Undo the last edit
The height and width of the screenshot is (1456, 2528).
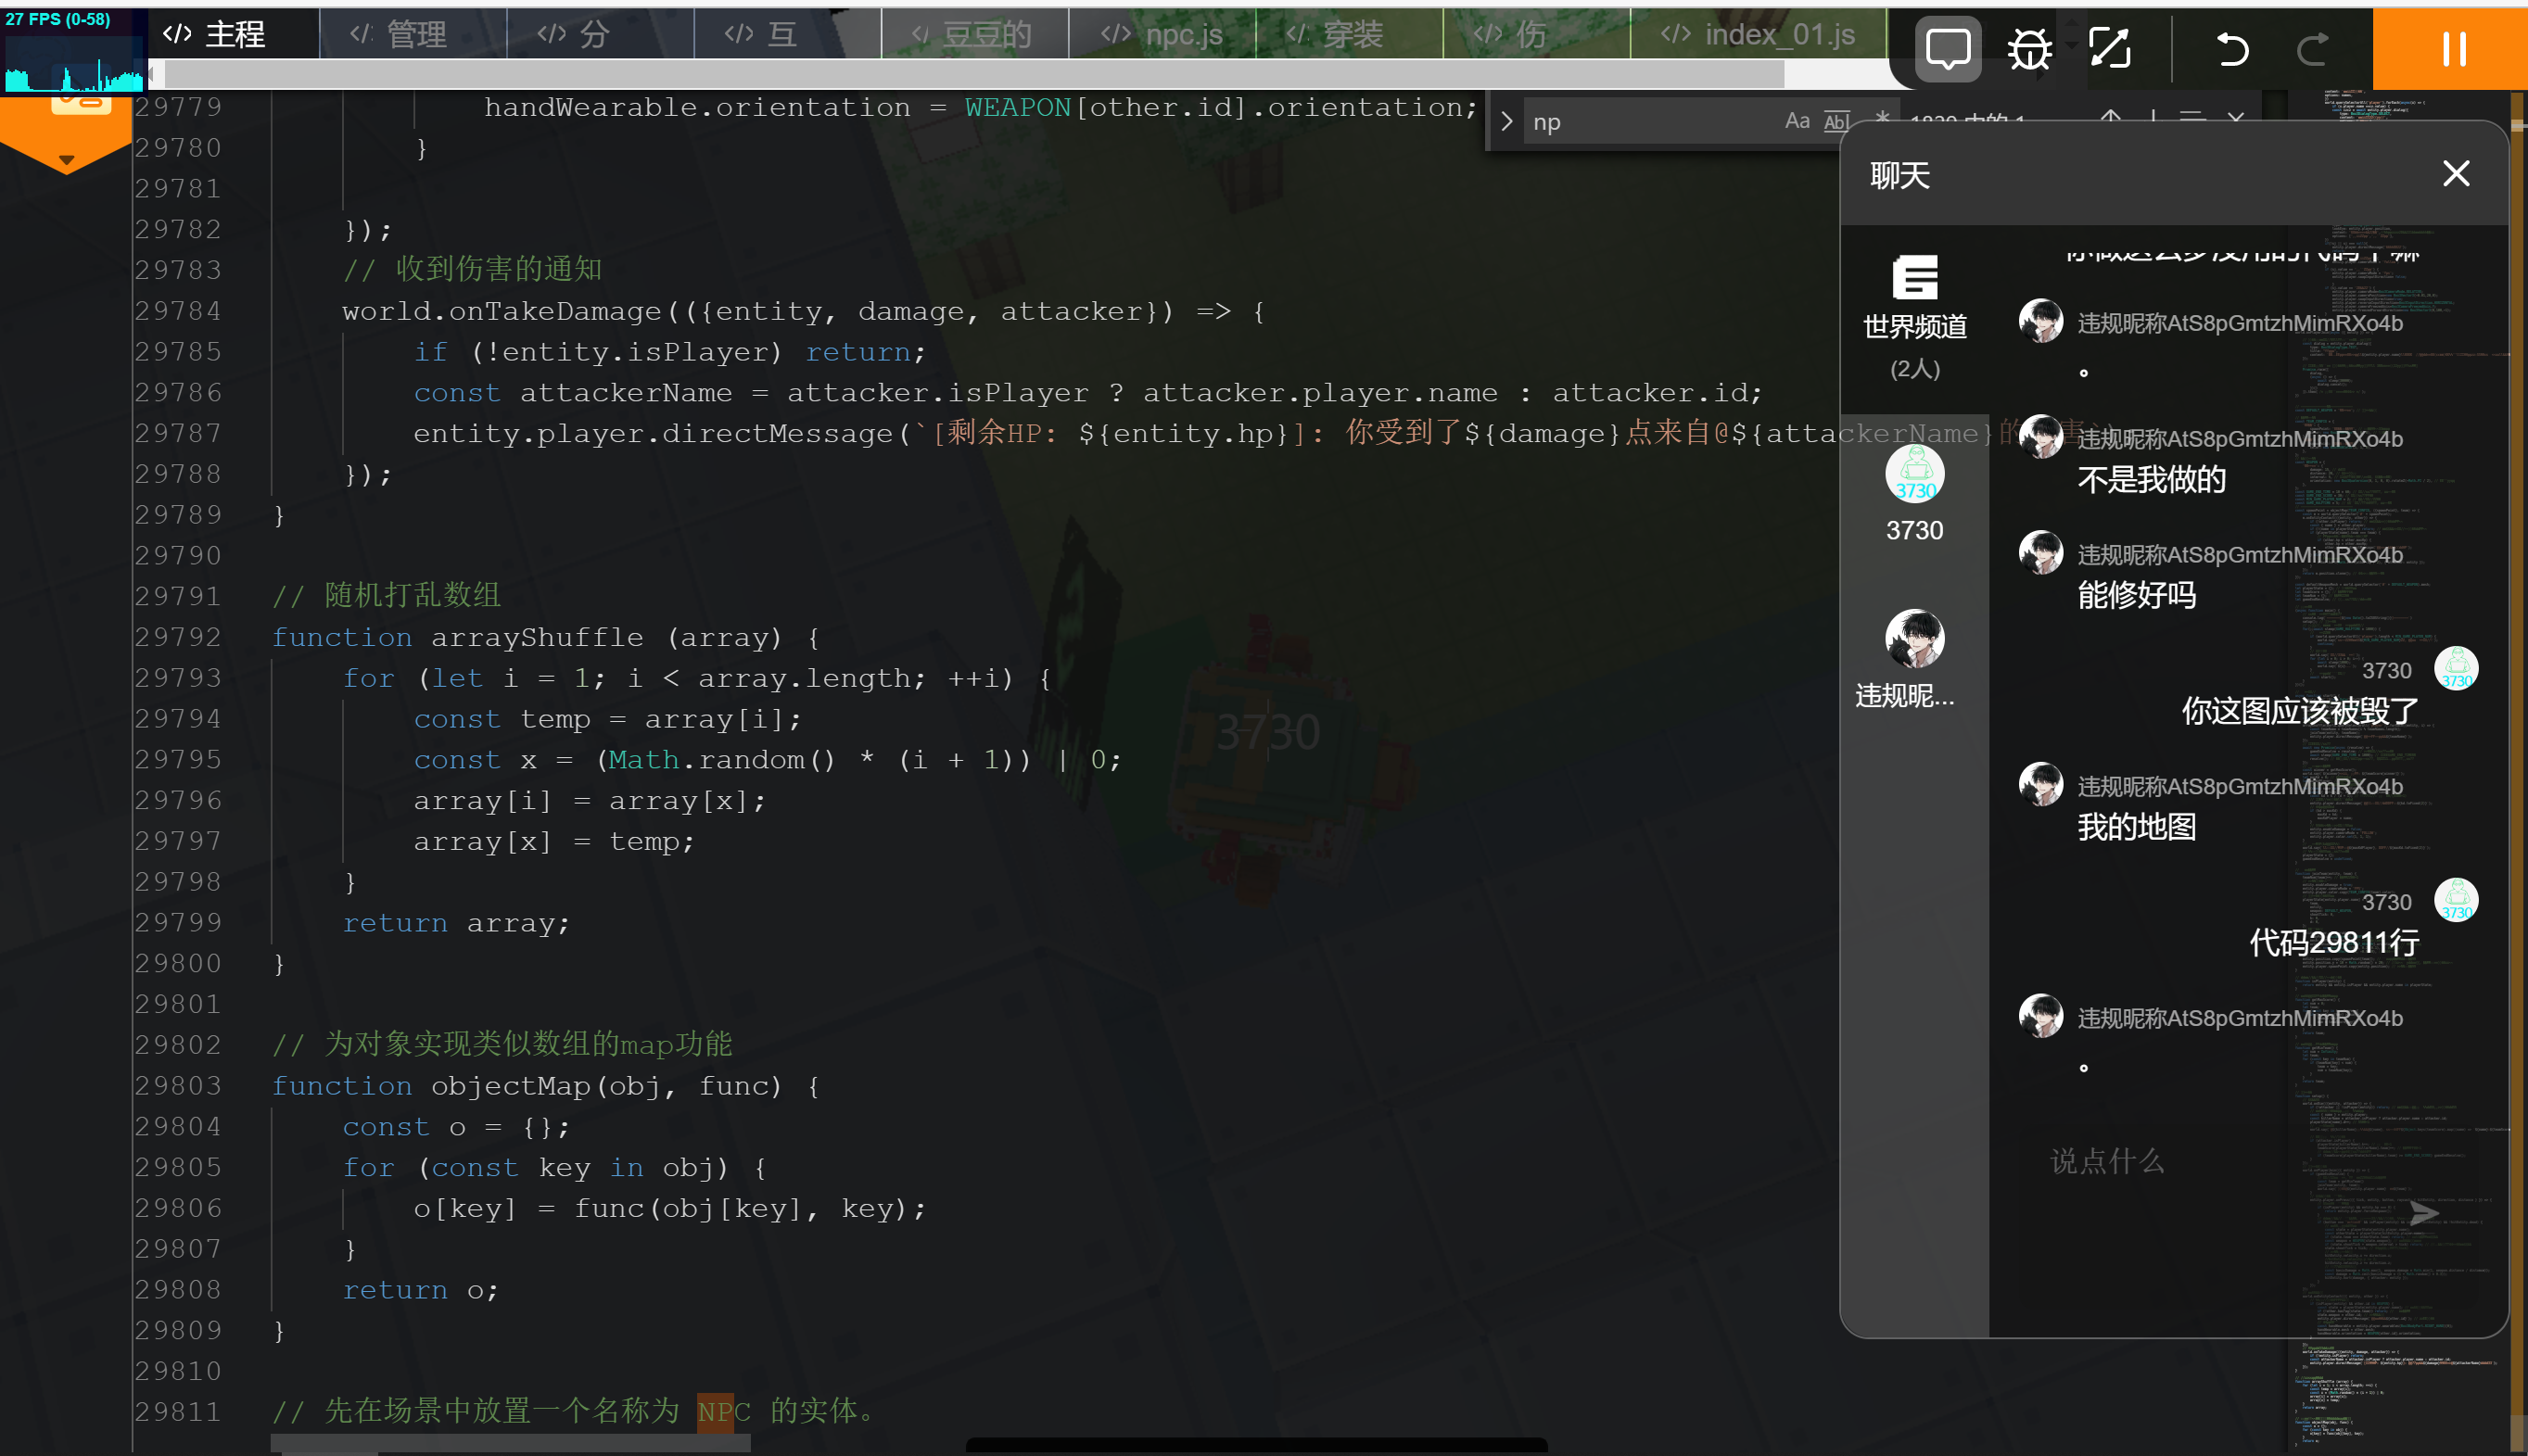[2232, 48]
